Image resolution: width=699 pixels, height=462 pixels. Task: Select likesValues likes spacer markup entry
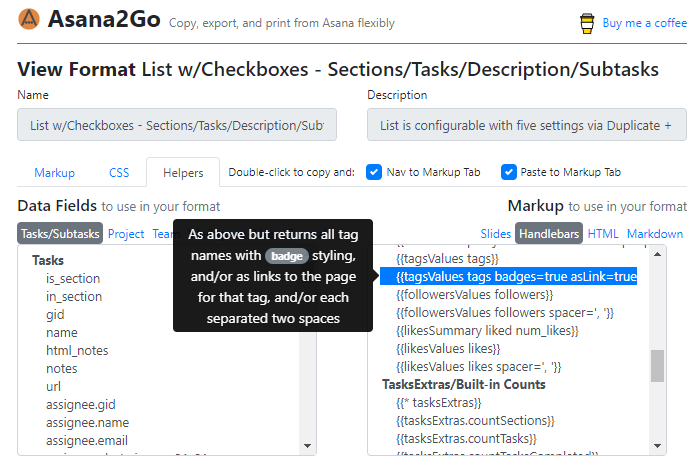[479, 367]
